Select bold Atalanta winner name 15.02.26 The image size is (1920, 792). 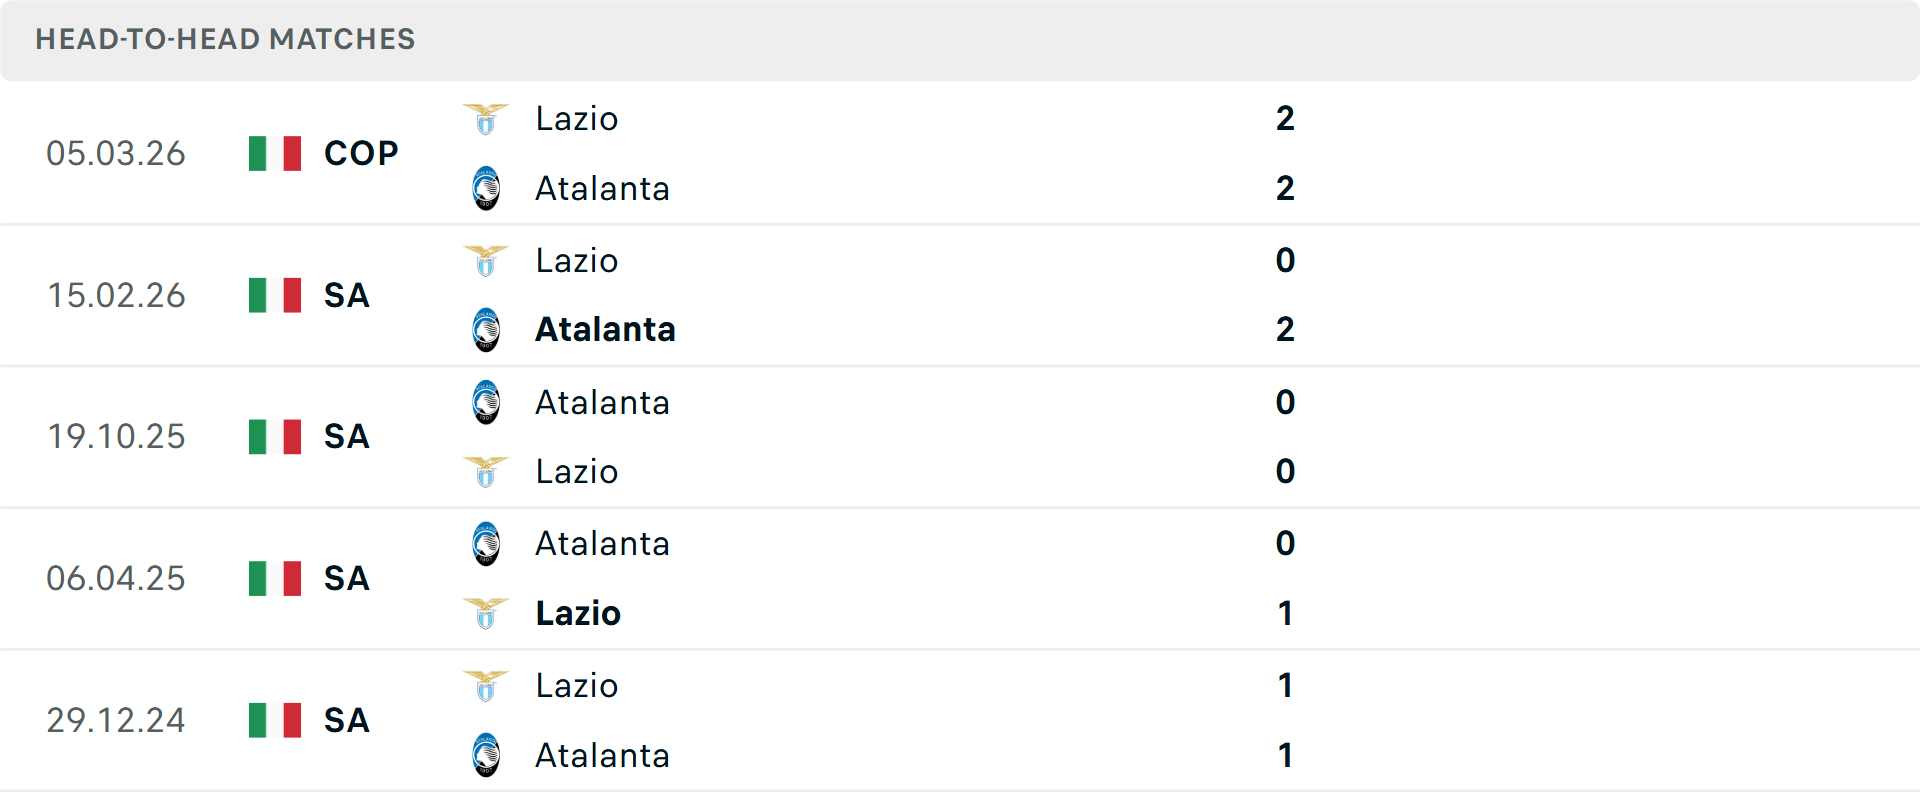pyautogui.click(x=605, y=330)
